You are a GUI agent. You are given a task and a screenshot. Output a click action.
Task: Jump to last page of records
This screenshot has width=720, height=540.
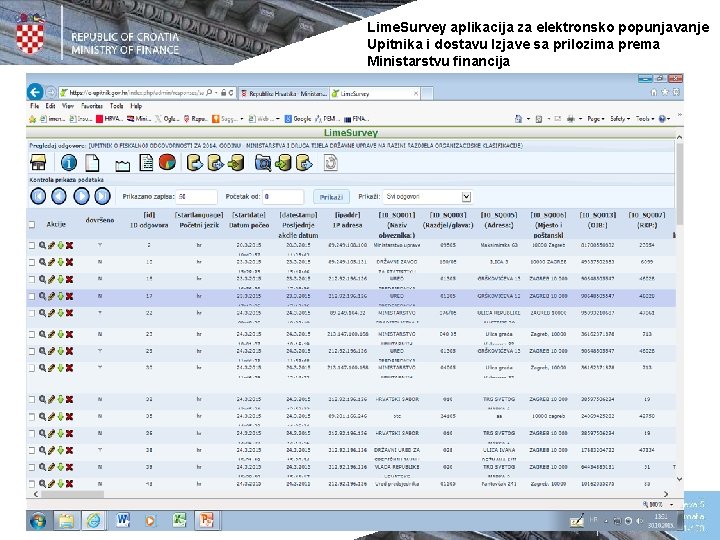[102, 197]
